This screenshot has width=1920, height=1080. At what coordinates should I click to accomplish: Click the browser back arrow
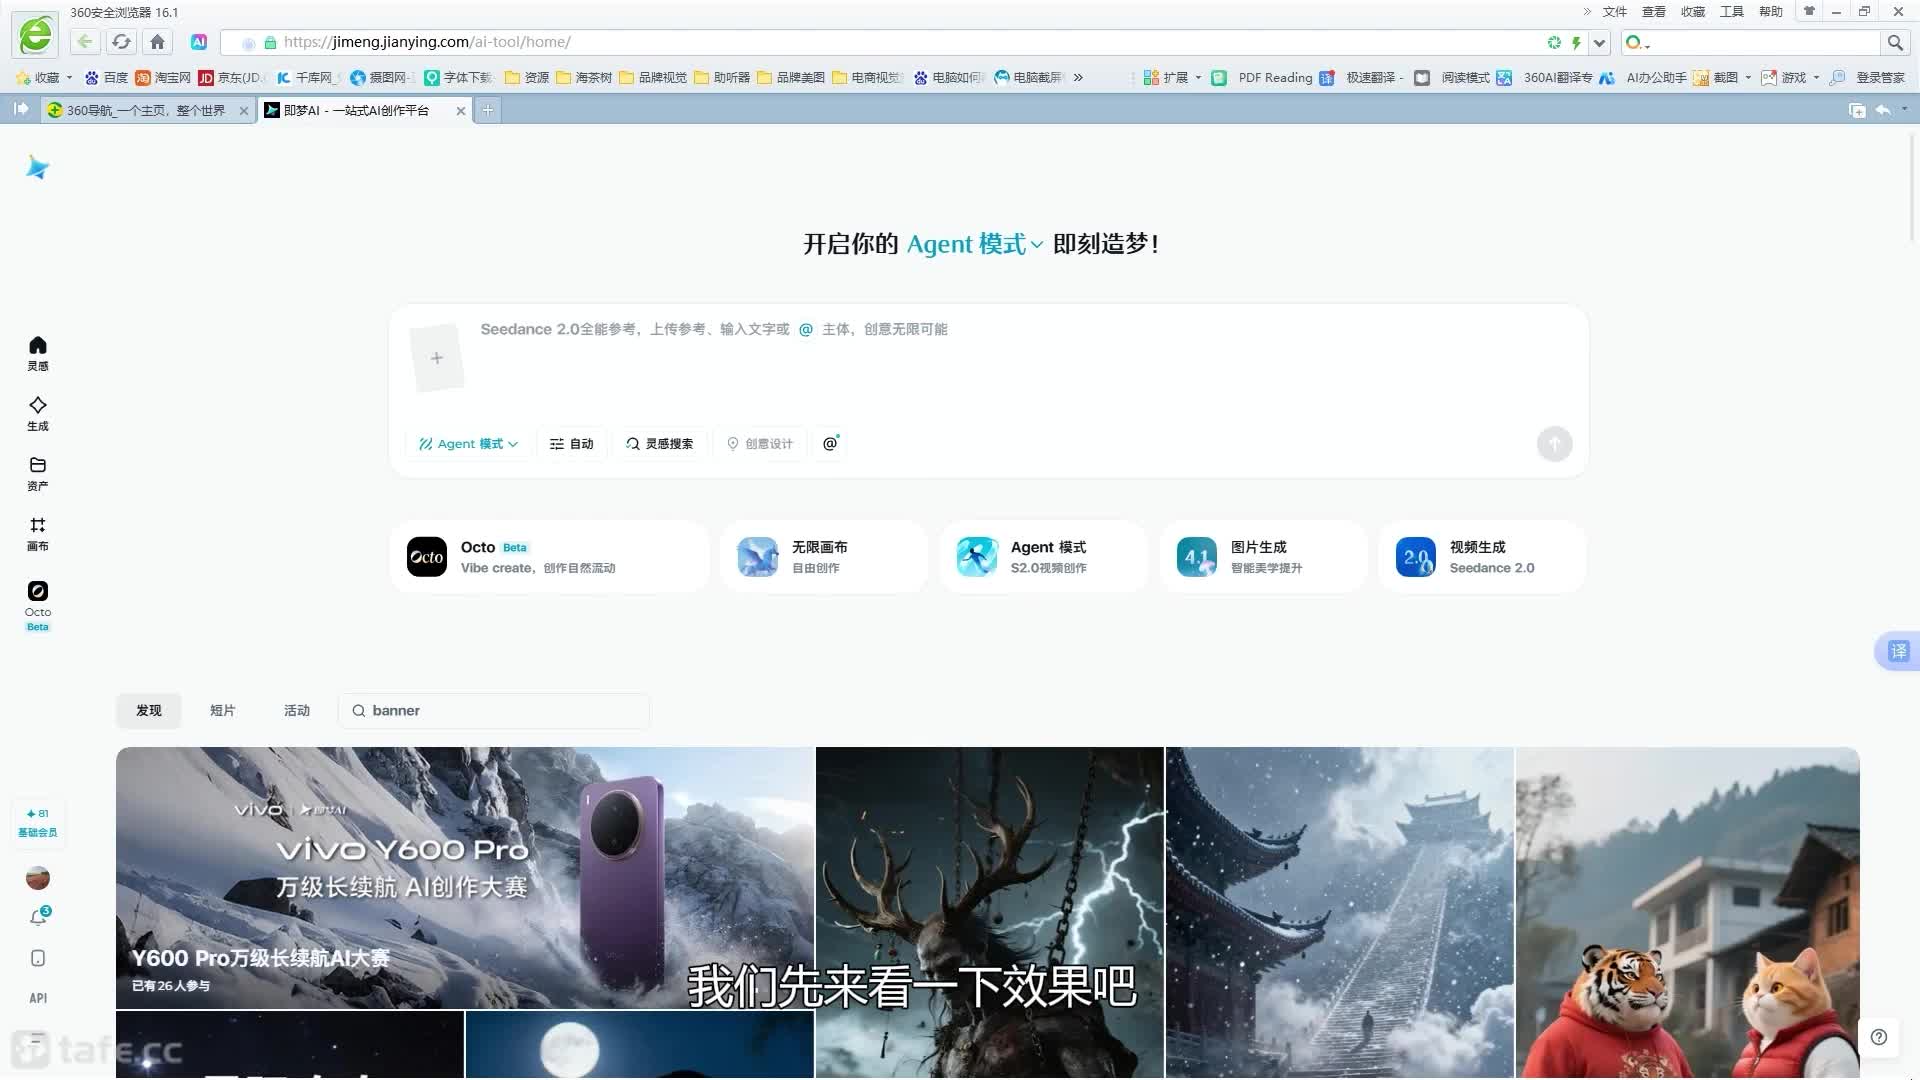pos(85,42)
